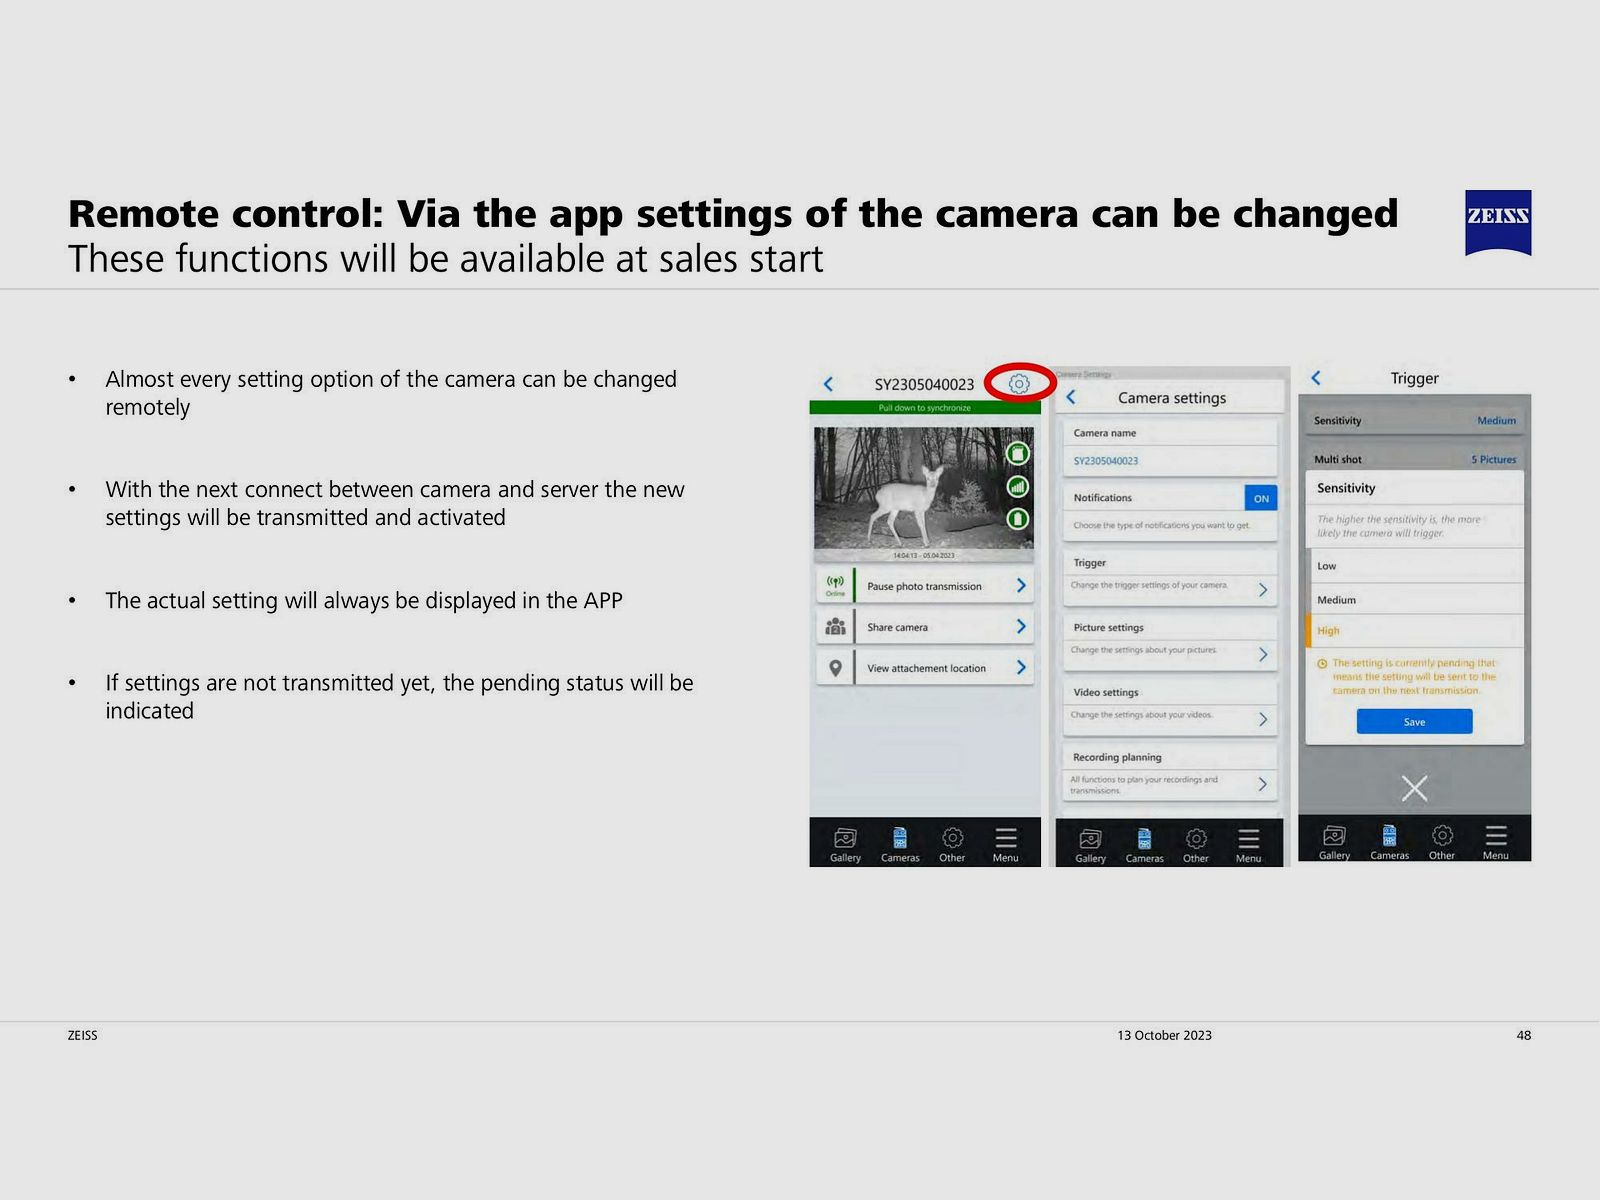Tap the signal strength icon on deer photo

tap(1018, 487)
